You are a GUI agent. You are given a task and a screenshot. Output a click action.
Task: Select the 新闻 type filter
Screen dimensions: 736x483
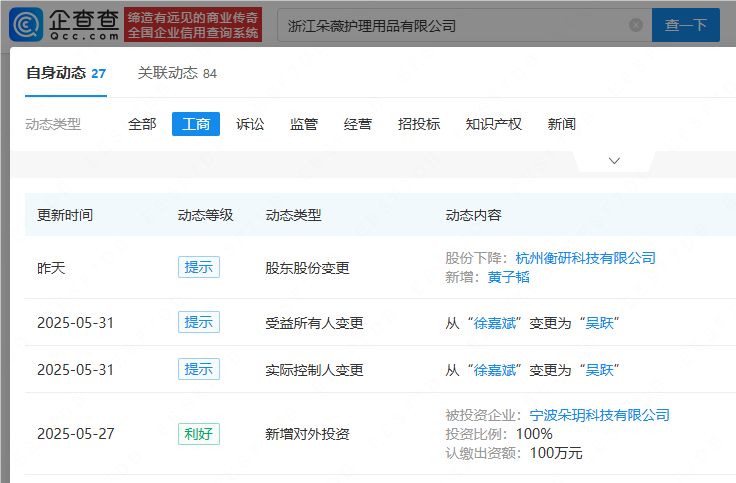tap(562, 124)
